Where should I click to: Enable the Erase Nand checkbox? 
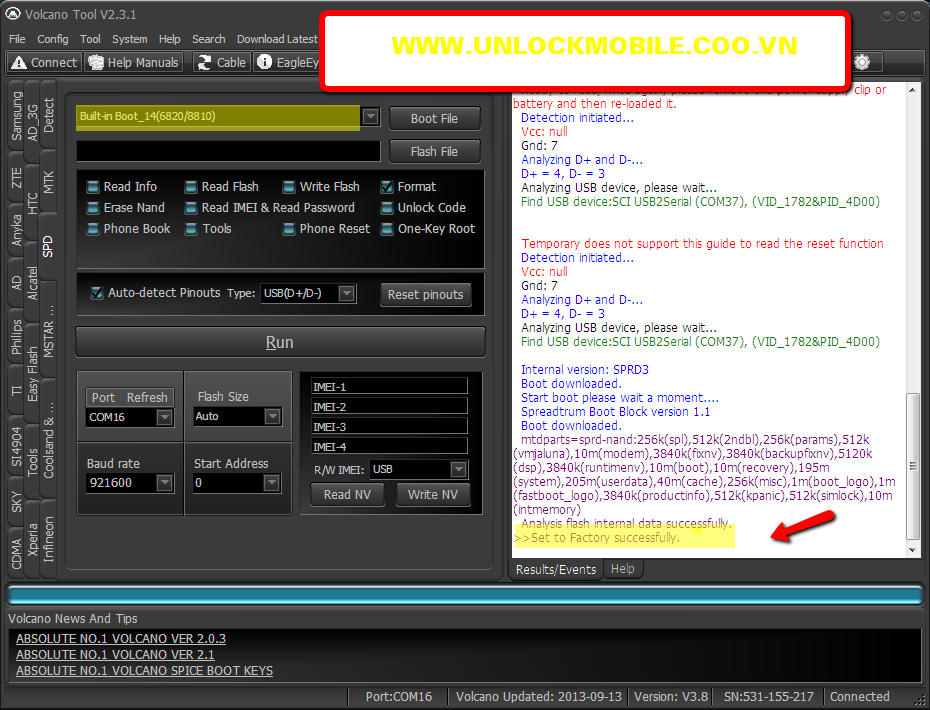93,208
